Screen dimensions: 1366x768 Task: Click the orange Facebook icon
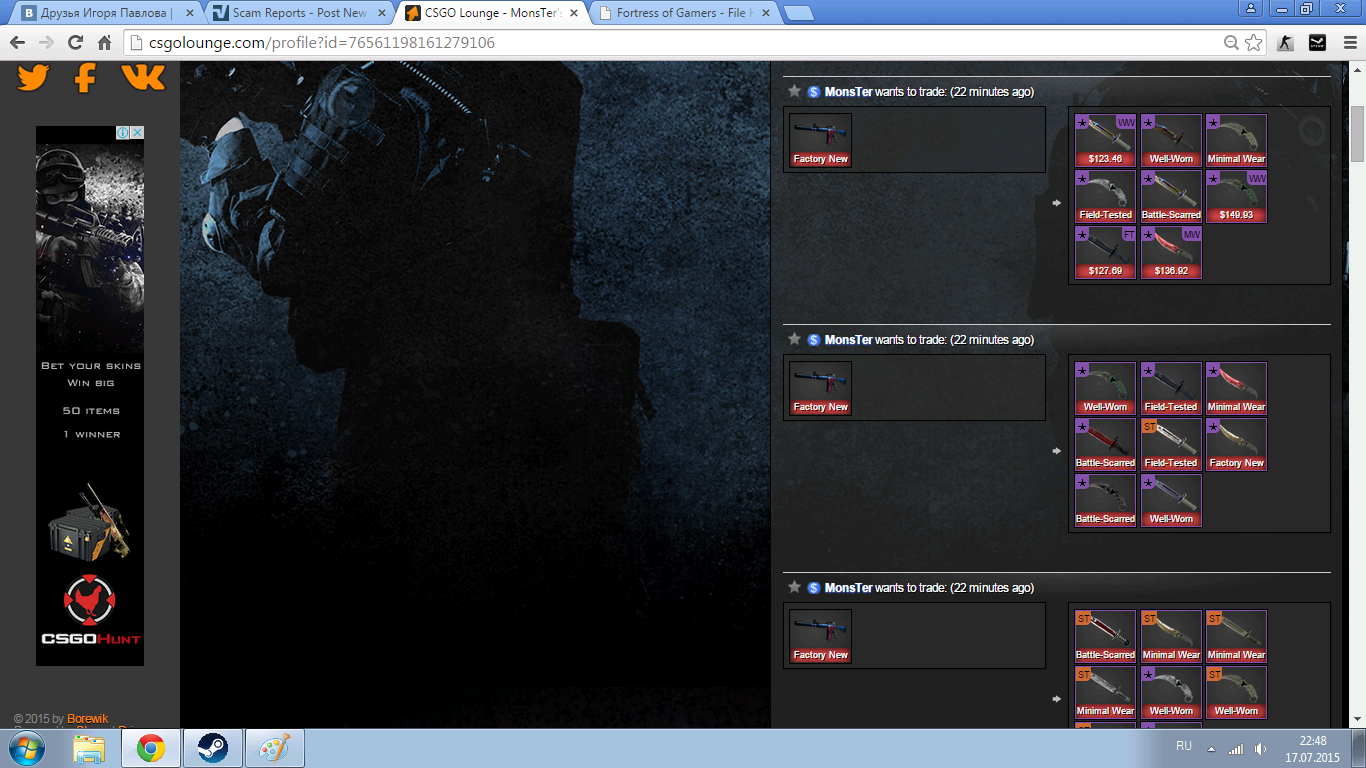(x=86, y=78)
